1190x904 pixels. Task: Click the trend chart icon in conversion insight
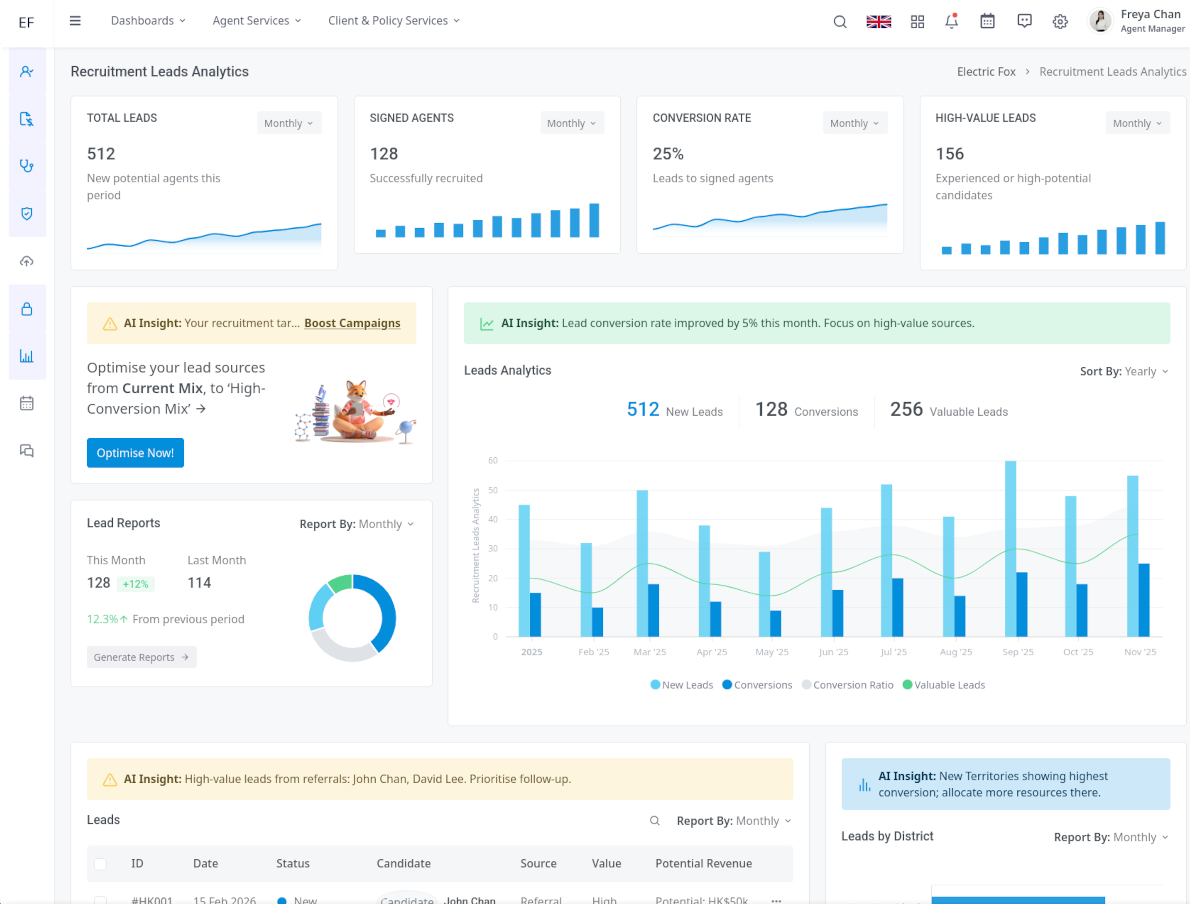coord(486,324)
